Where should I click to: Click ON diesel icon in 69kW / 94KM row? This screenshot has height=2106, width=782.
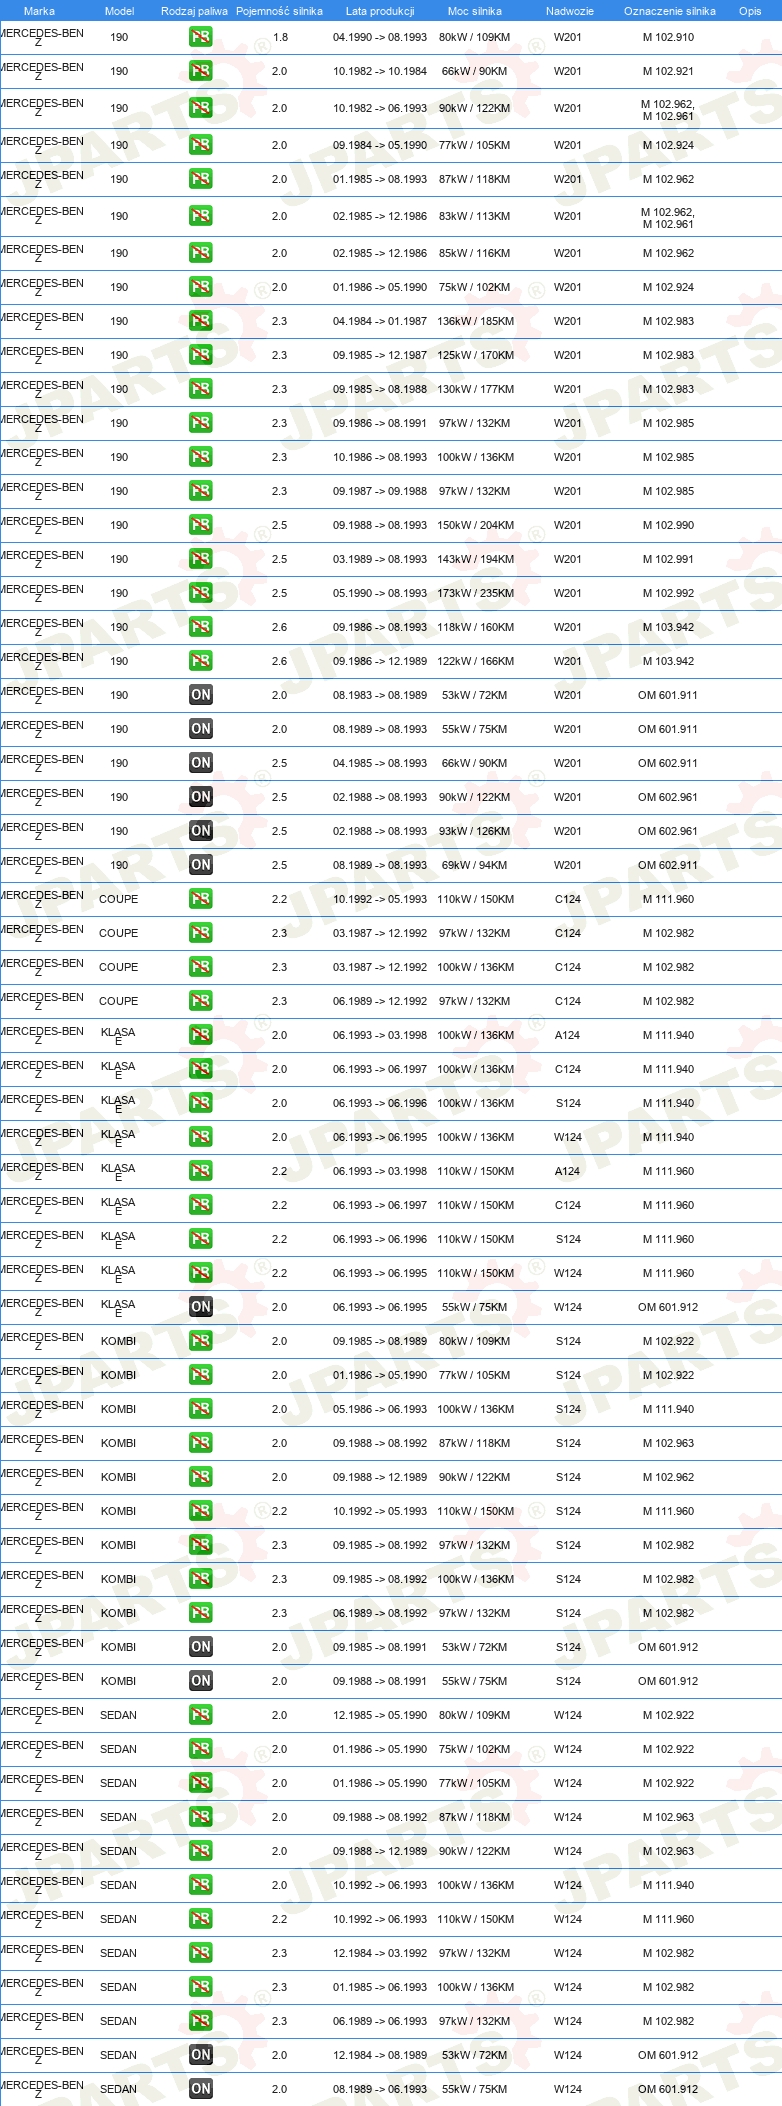pos(201,865)
